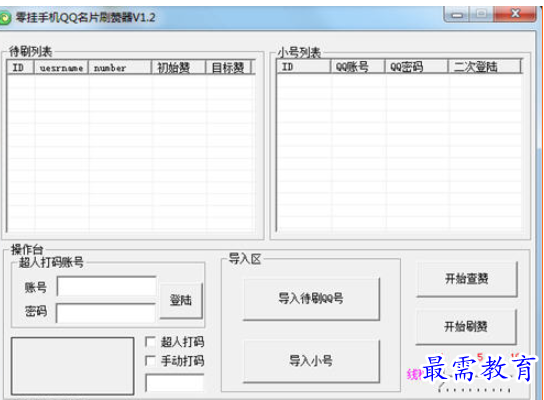Click 导入待刷QQ号 button
The height and width of the screenshot is (400, 544).
(311, 298)
